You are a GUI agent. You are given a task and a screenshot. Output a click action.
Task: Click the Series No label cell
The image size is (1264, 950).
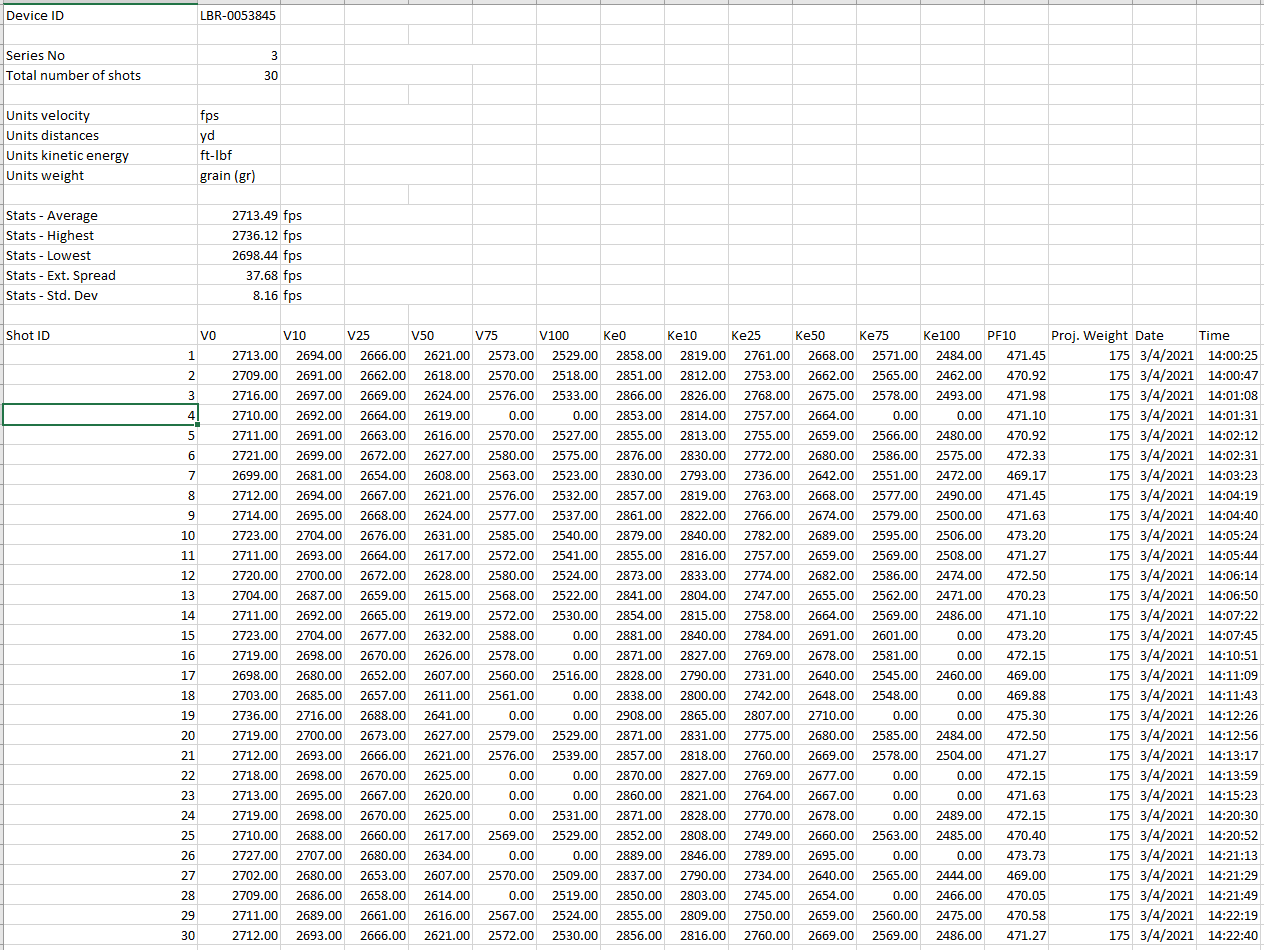(x=35, y=55)
